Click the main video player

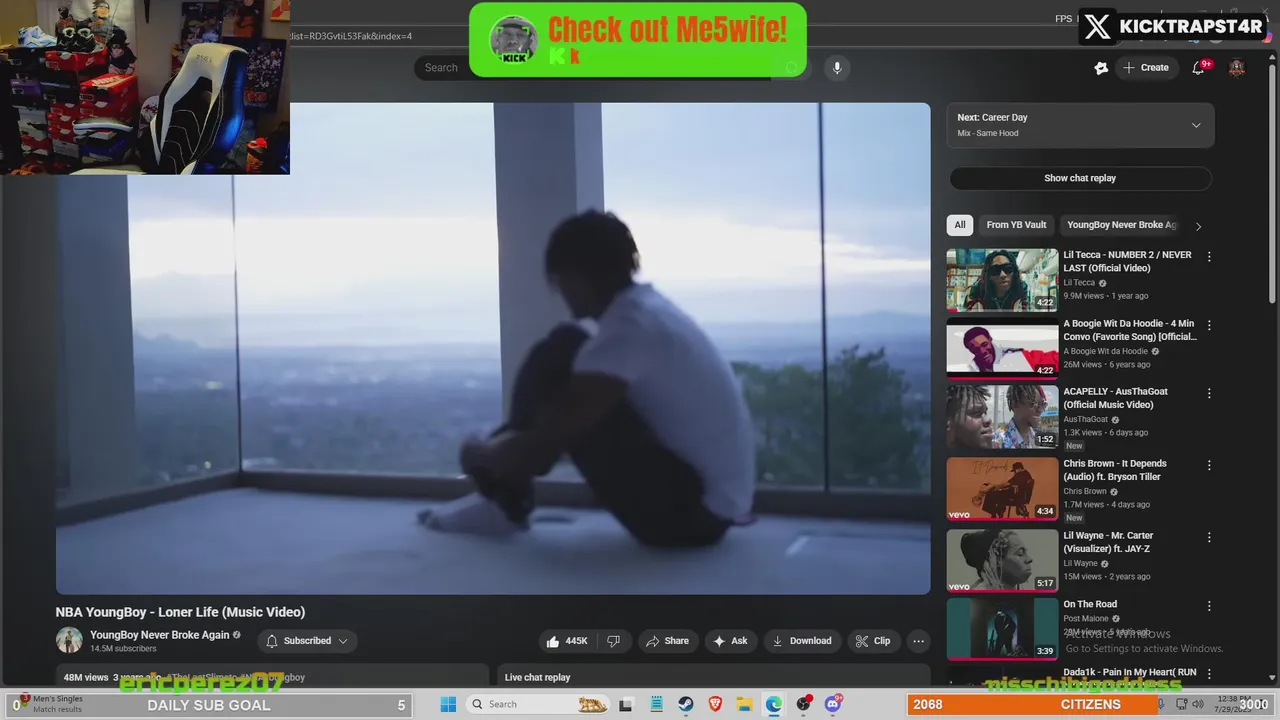tap(493, 348)
